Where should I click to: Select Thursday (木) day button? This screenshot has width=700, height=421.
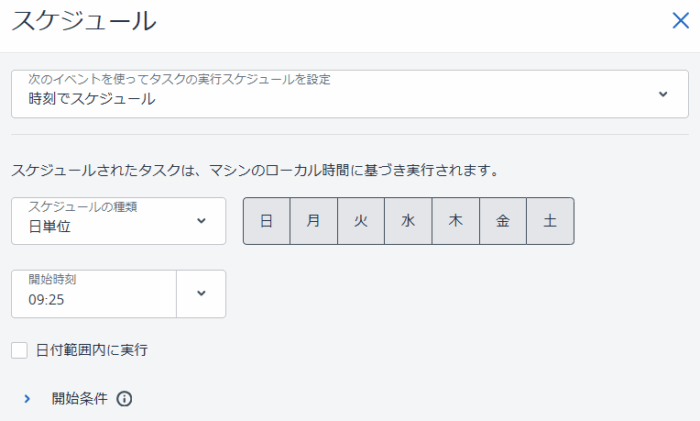tap(455, 221)
